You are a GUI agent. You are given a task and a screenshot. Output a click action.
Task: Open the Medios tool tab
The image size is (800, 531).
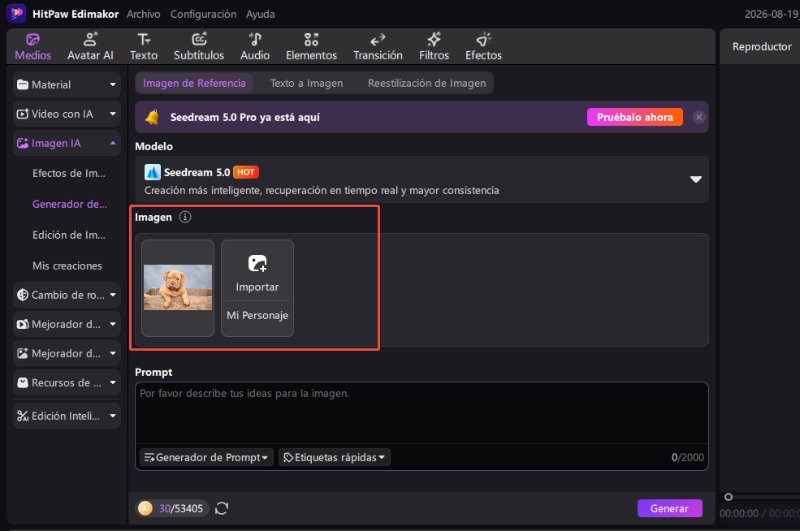coord(33,46)
